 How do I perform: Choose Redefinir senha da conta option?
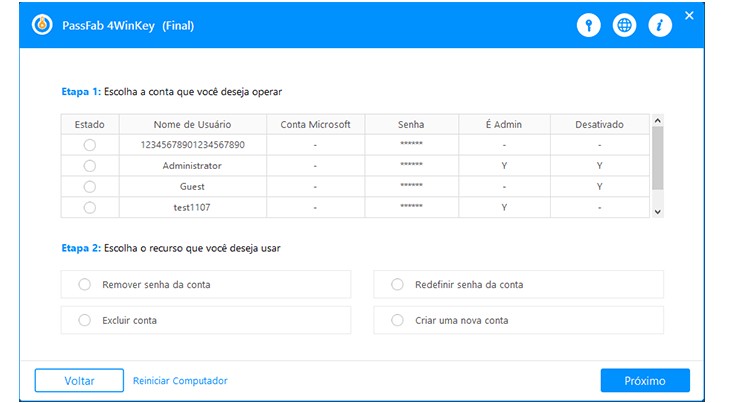[397, 285]
